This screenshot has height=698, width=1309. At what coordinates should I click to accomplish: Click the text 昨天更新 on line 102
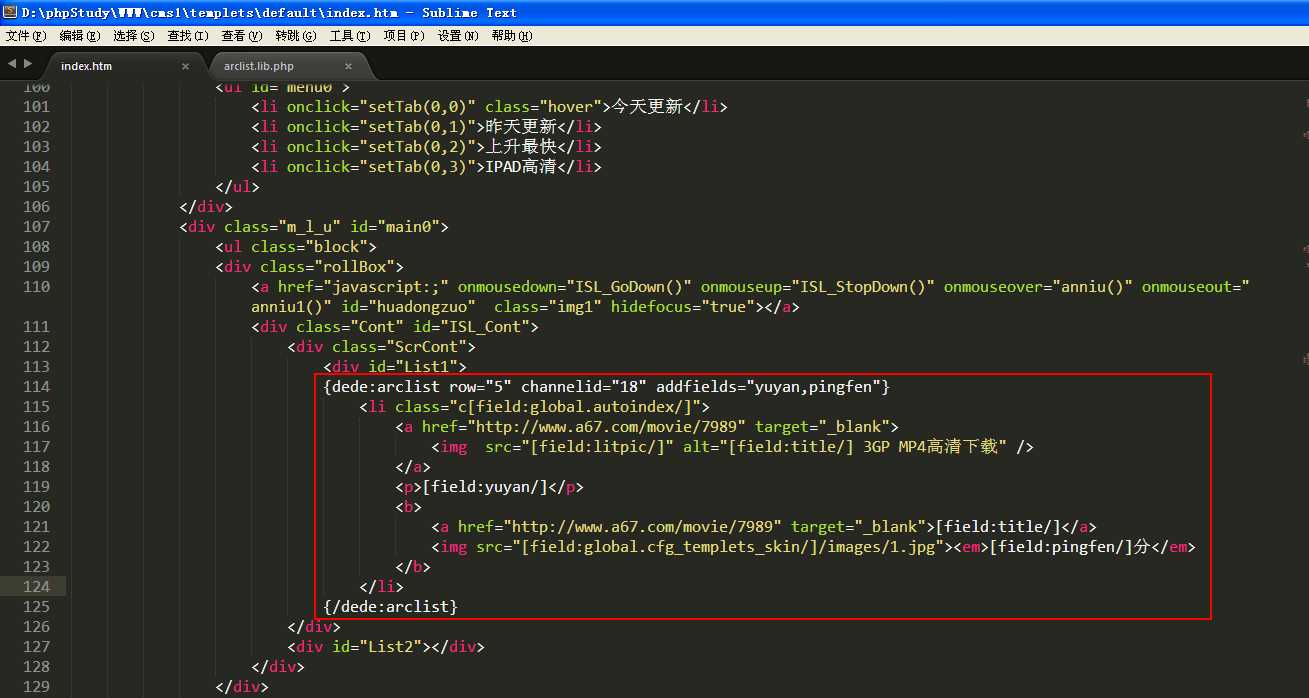(x=521, y=127)
